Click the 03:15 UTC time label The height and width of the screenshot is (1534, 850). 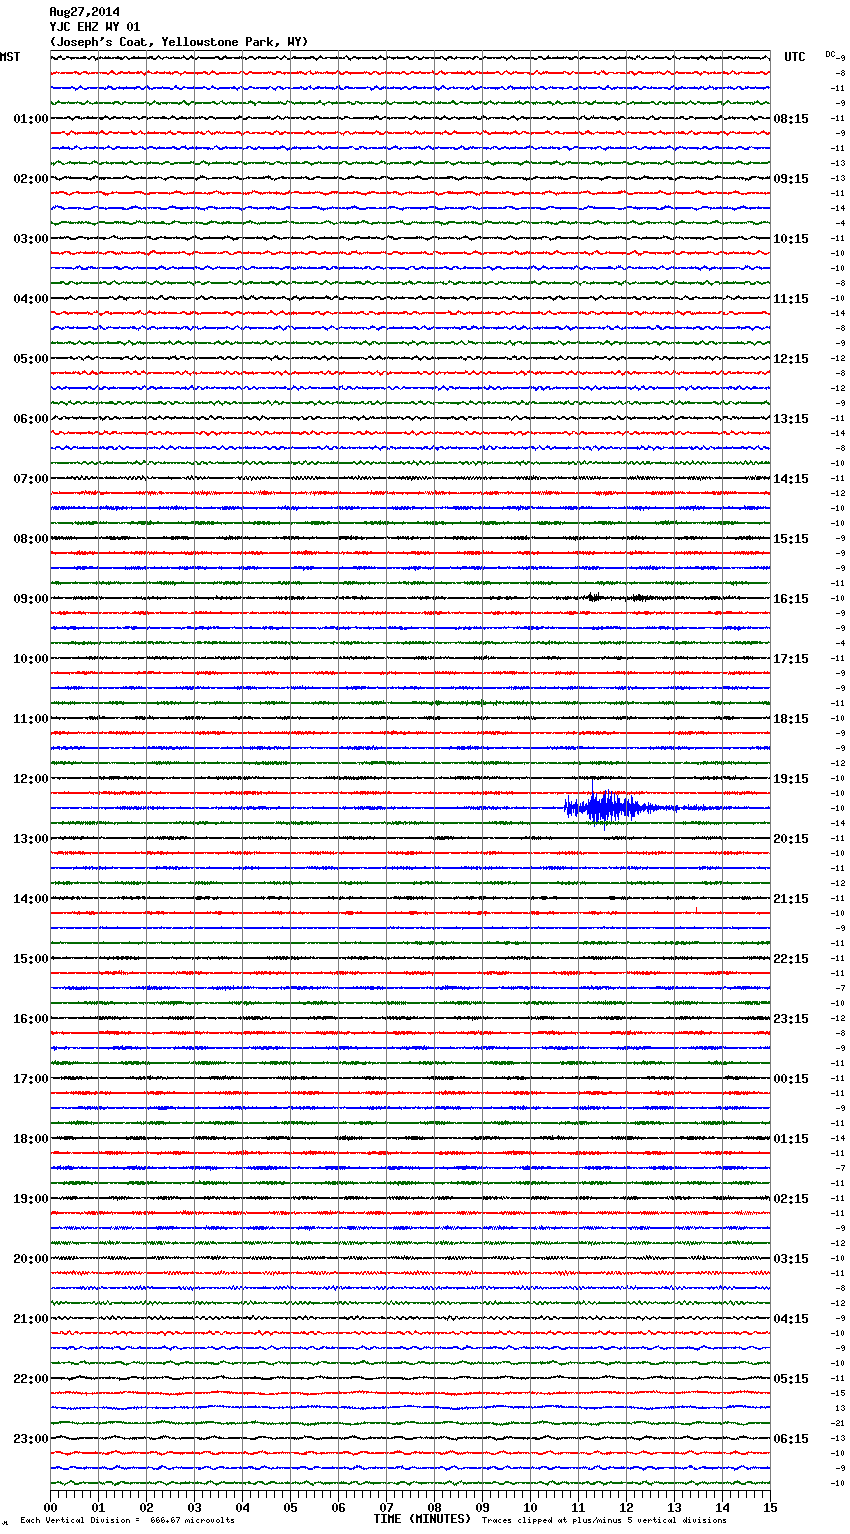click(x=791, y=1259)
